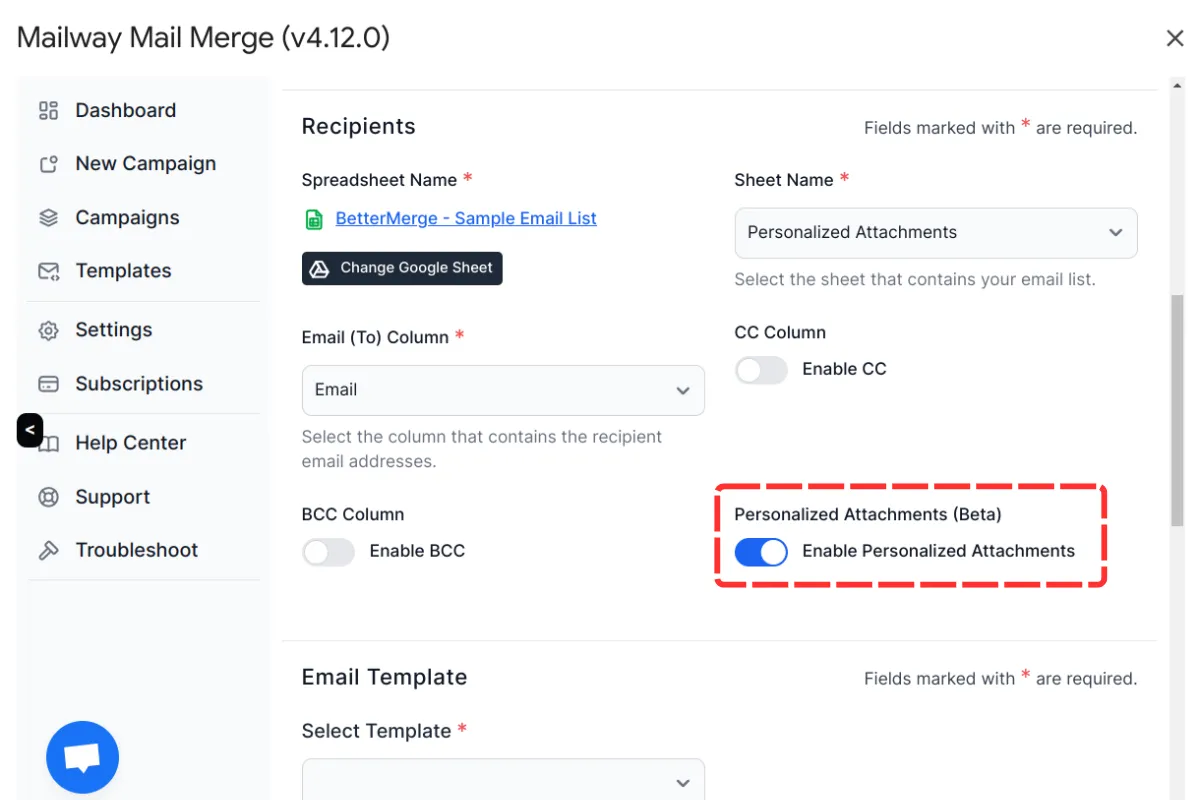Click the Templates envelope icon
This screenshot has width=1200, height=800.
48,270
